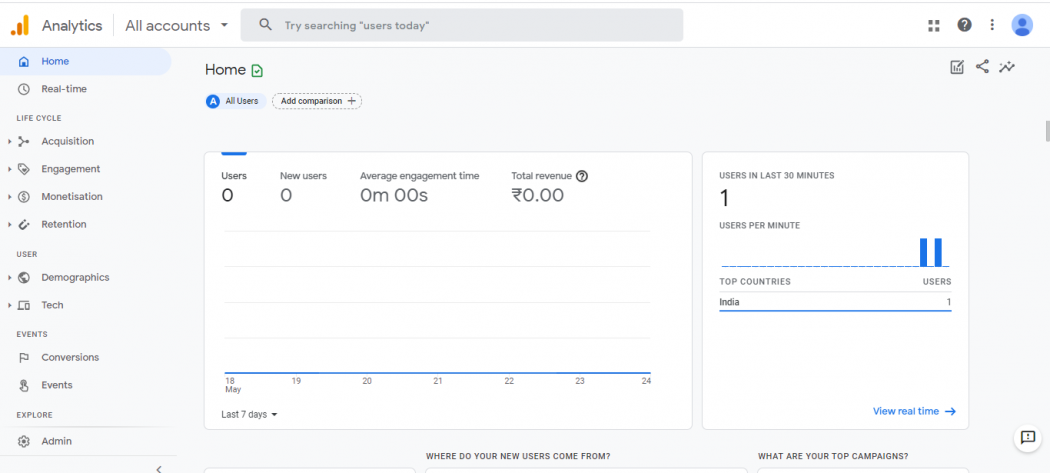Screen dimensions: 1050x473
Task: Click the magnifier search icon
Action: click(266, 25)
